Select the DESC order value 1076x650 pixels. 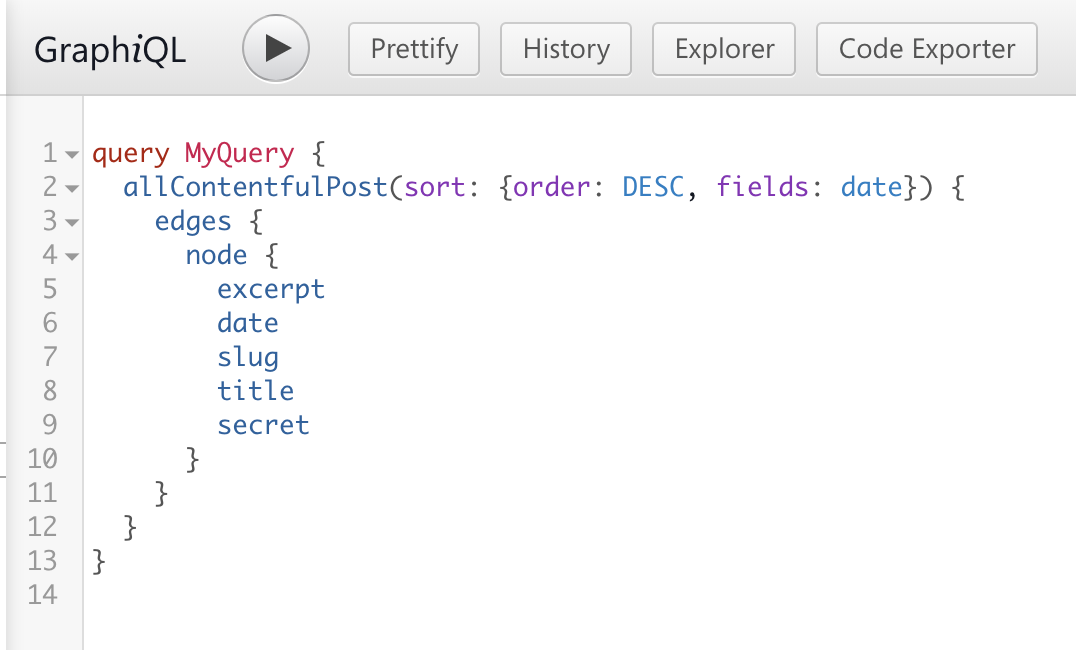[x=653, y=187]
